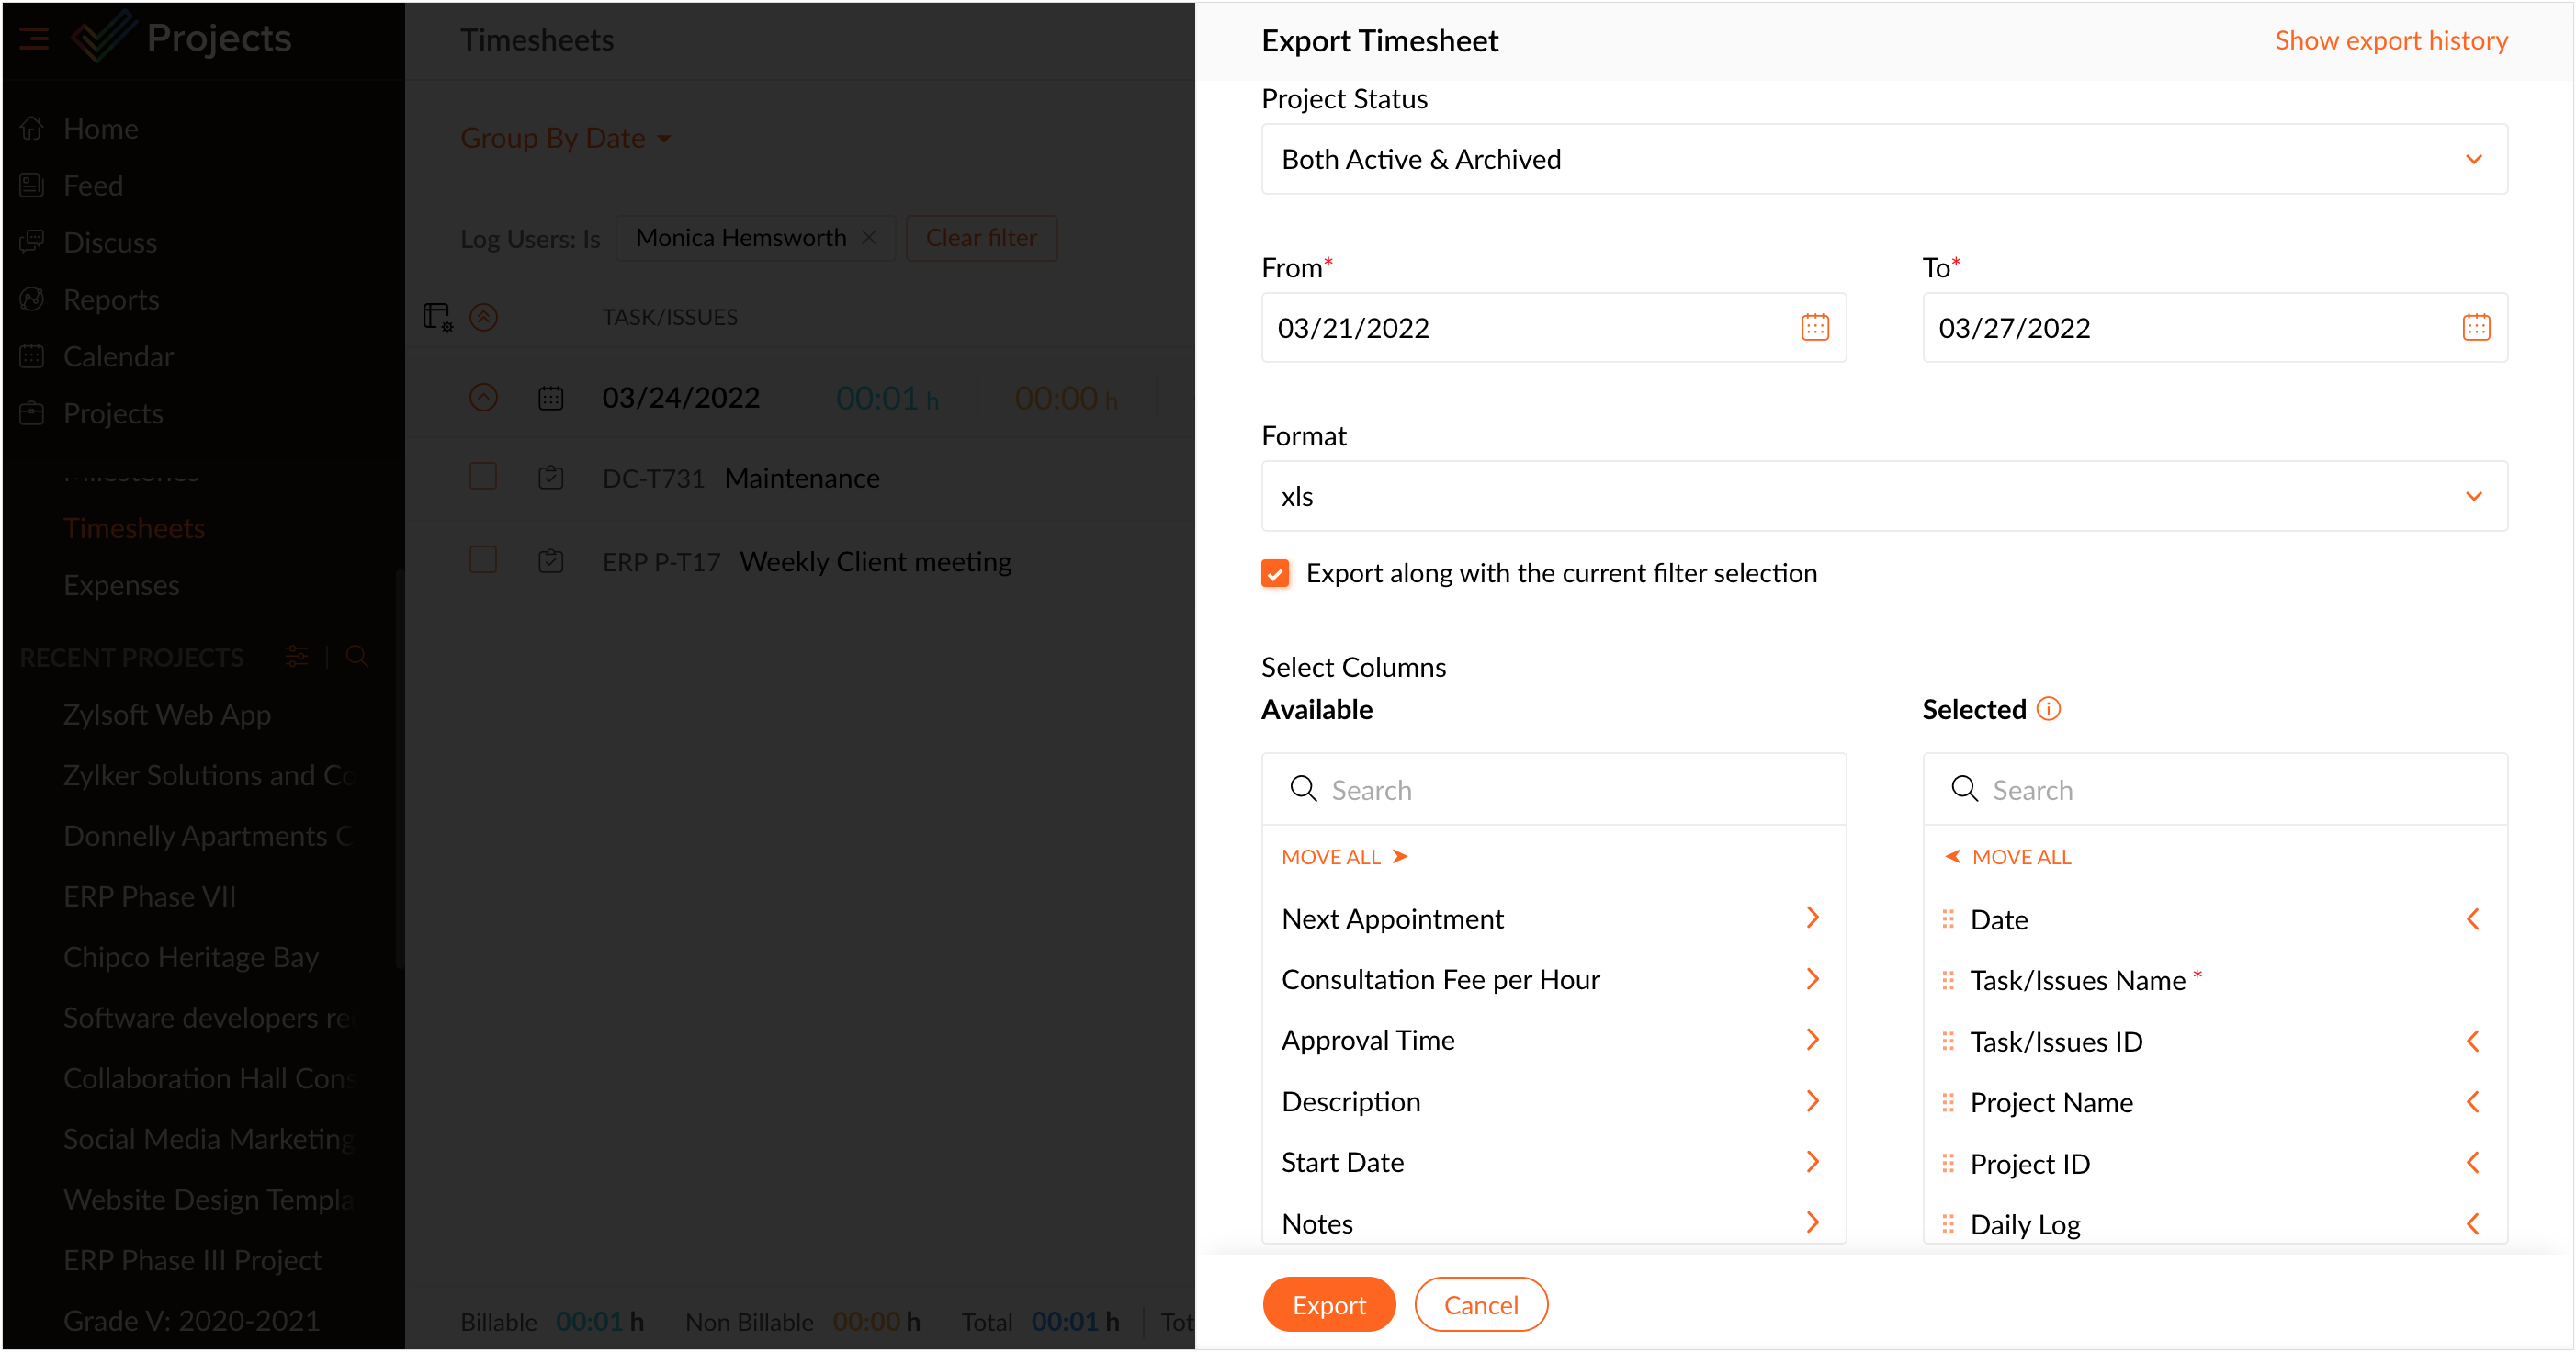Grab the Date column drag handle

tap(1947, 919)
